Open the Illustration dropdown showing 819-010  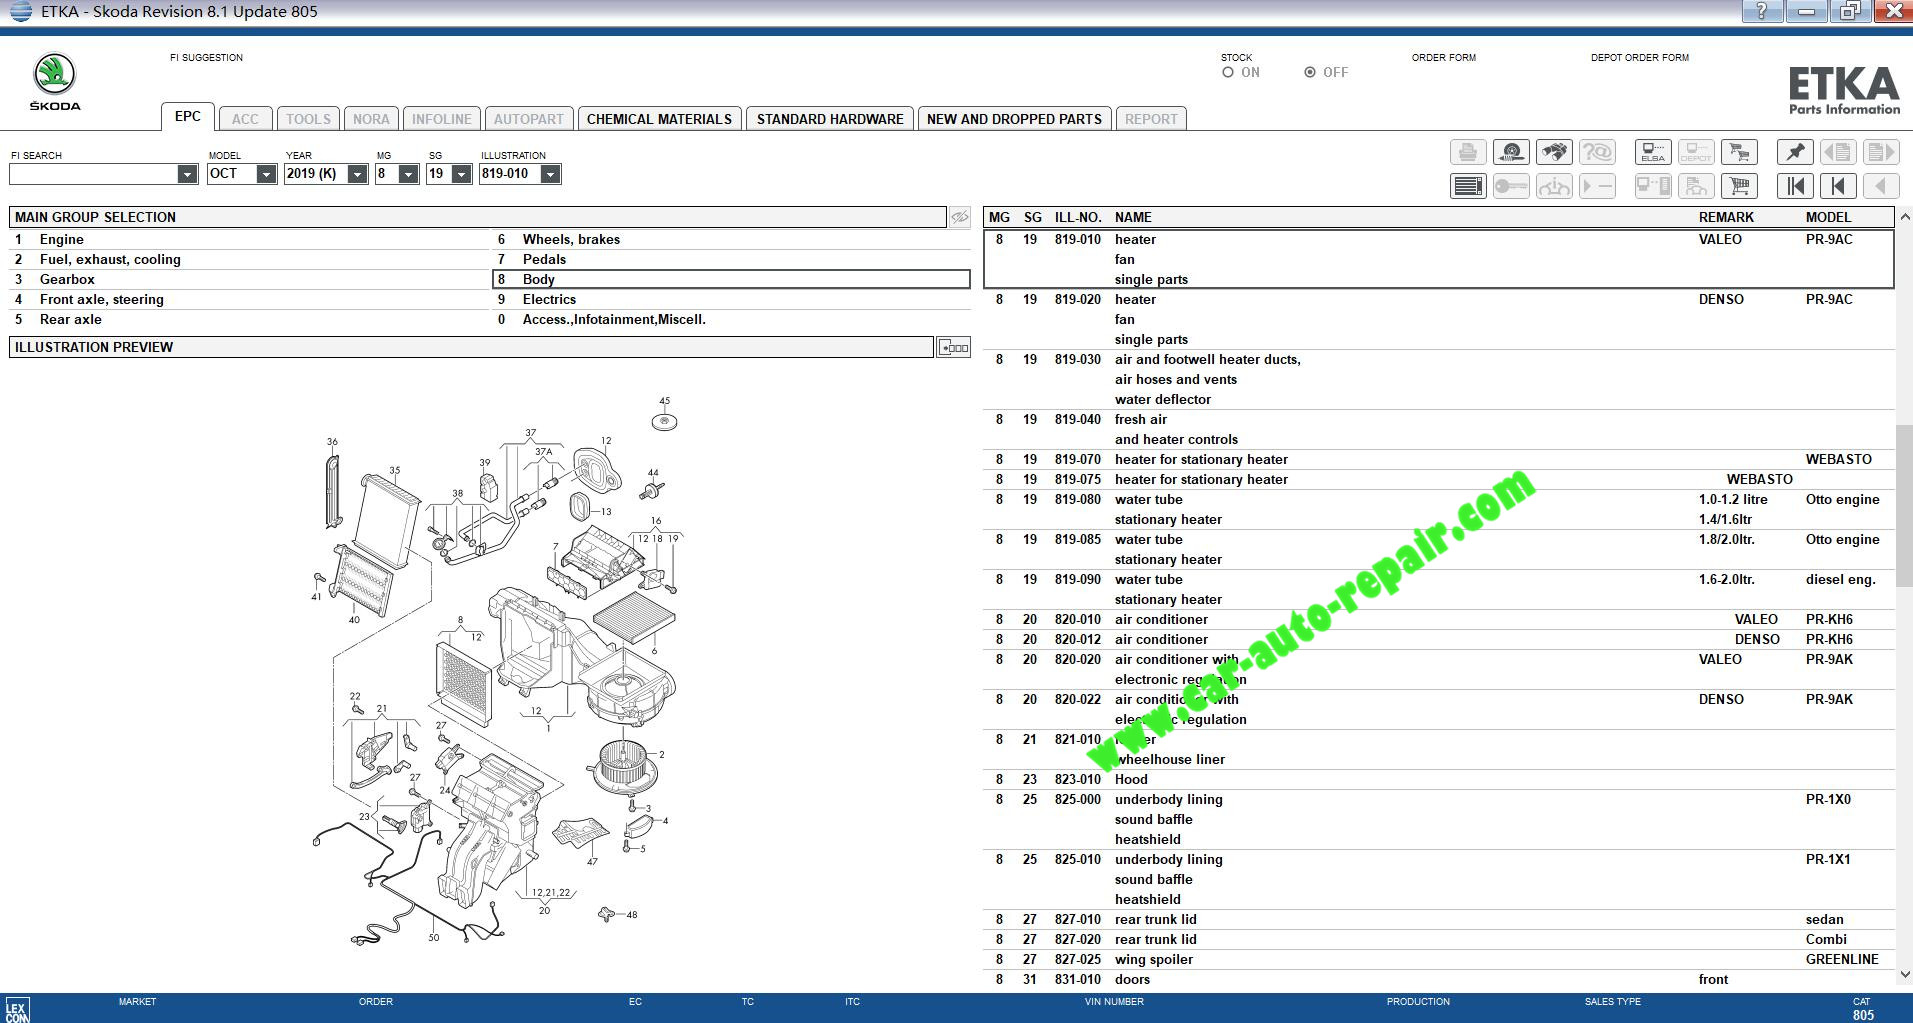[550, 174]
